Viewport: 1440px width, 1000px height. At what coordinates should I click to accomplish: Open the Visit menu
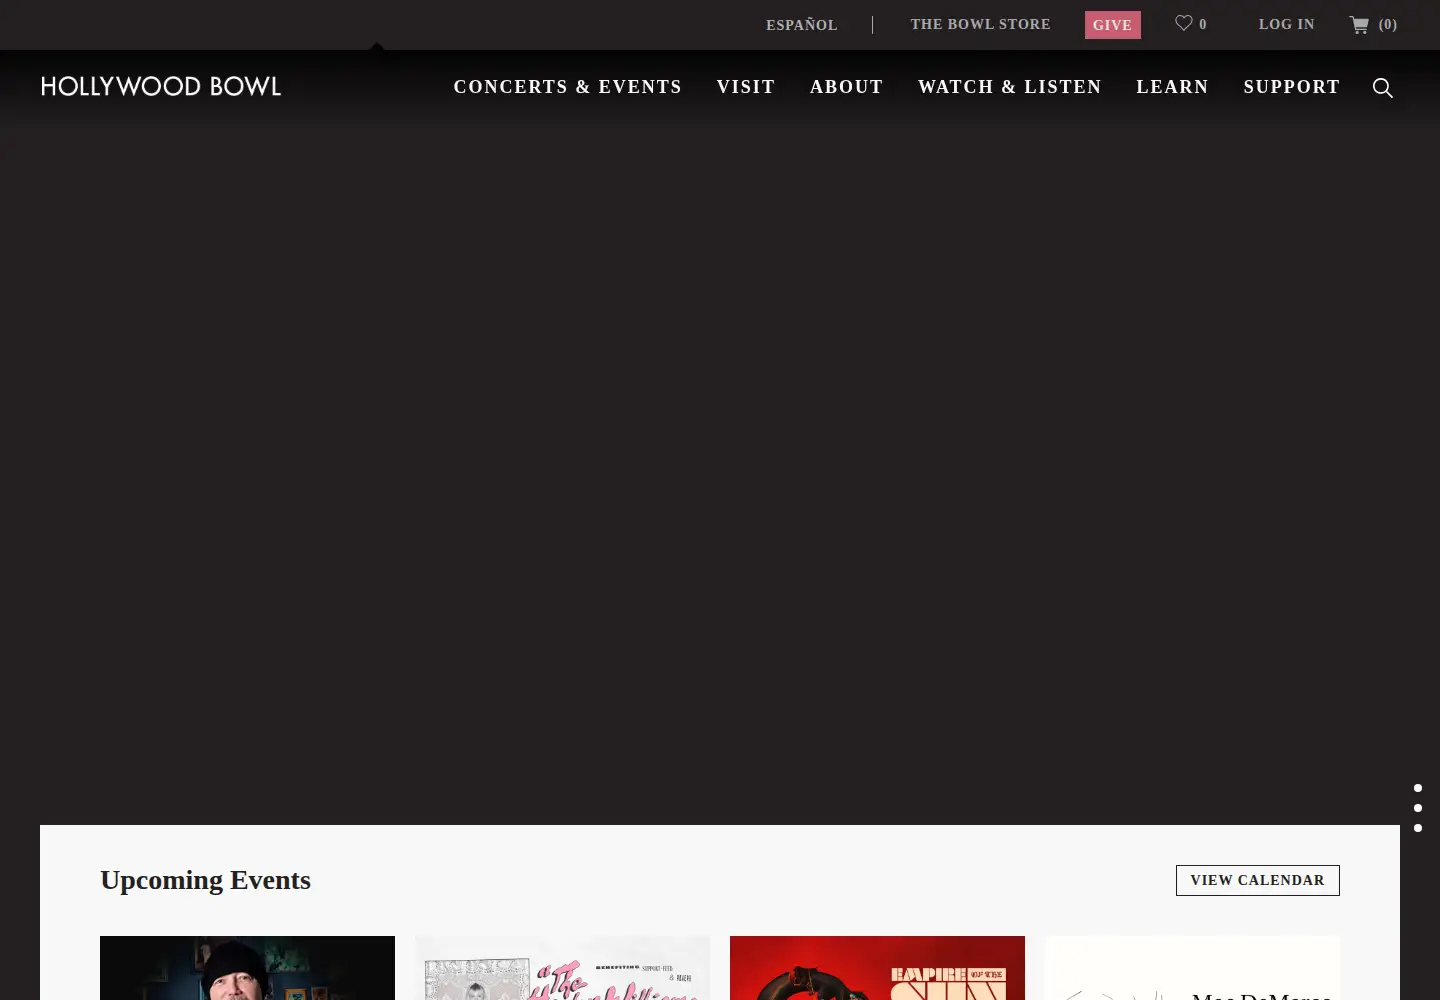pos(746,87)
